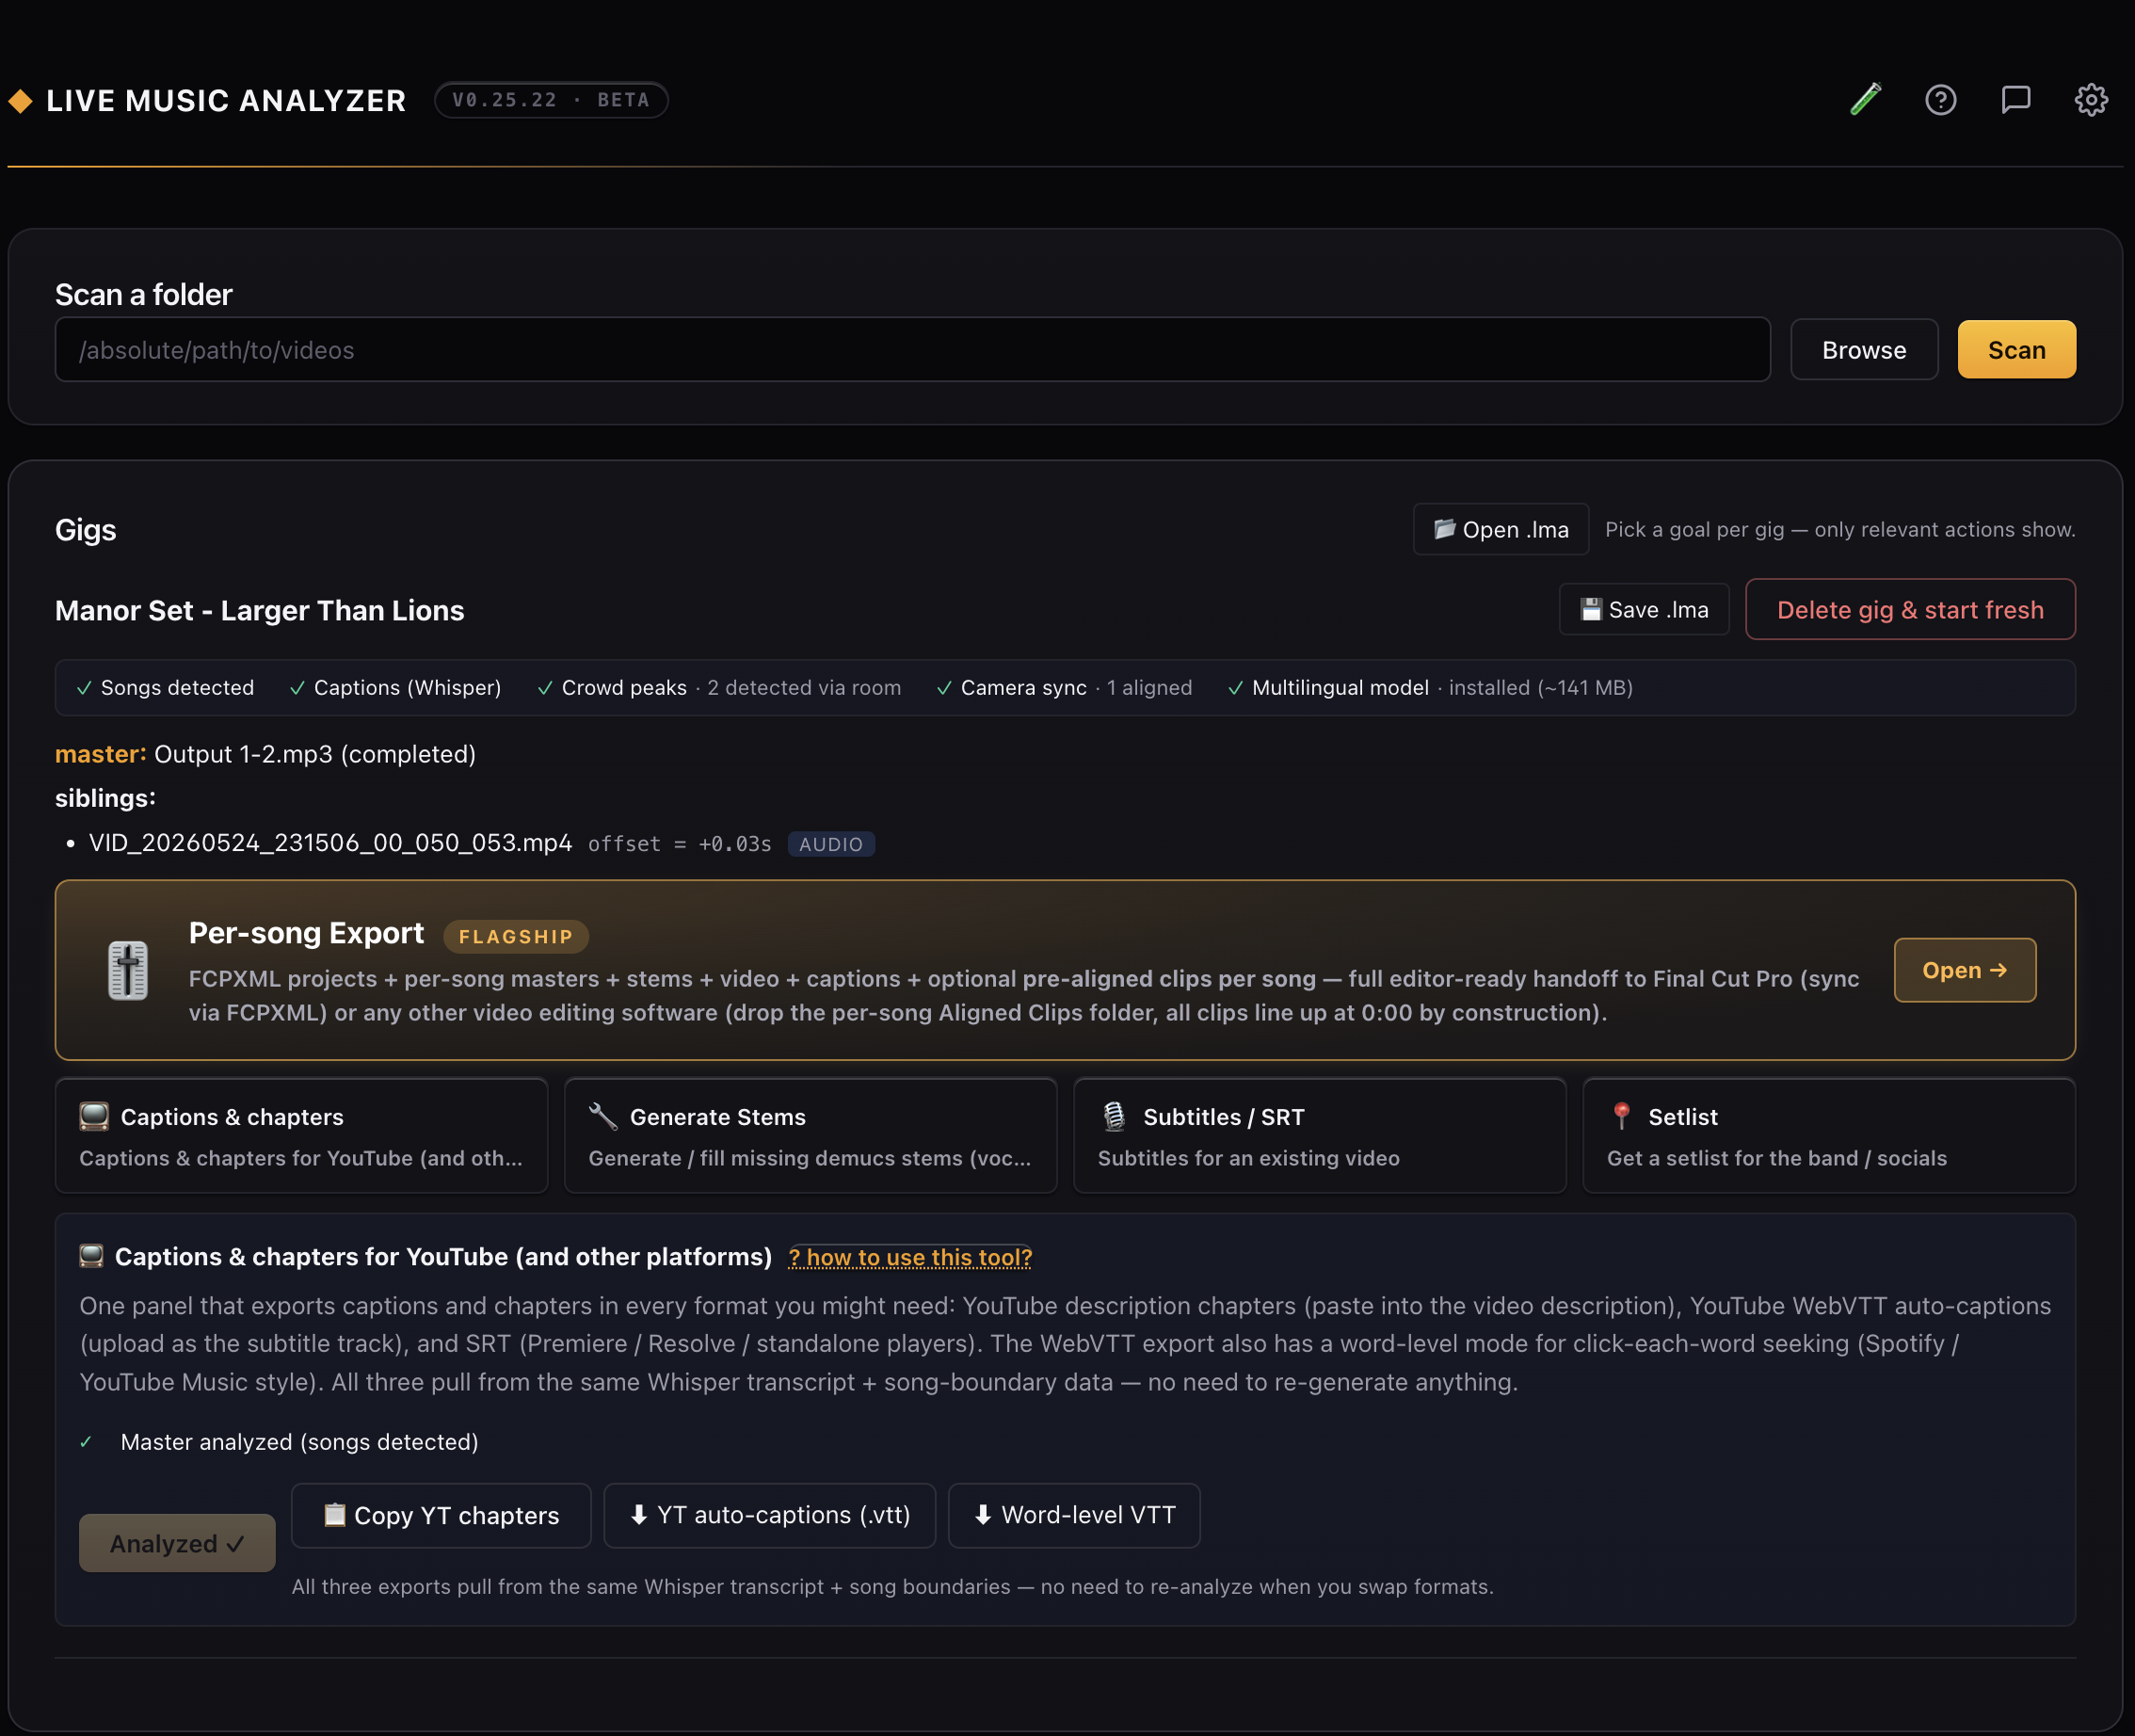Click the Analyzed ✓ button
This screenshot has width=2135, height=1736.
[177, 1543]
